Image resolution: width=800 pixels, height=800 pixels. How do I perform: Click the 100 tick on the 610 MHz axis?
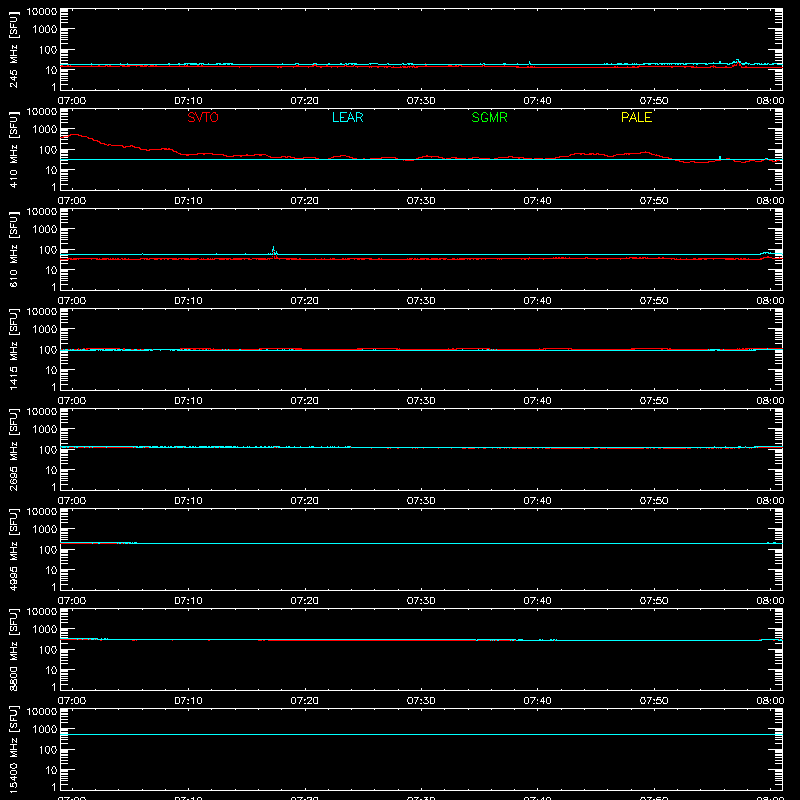point(48,250)
